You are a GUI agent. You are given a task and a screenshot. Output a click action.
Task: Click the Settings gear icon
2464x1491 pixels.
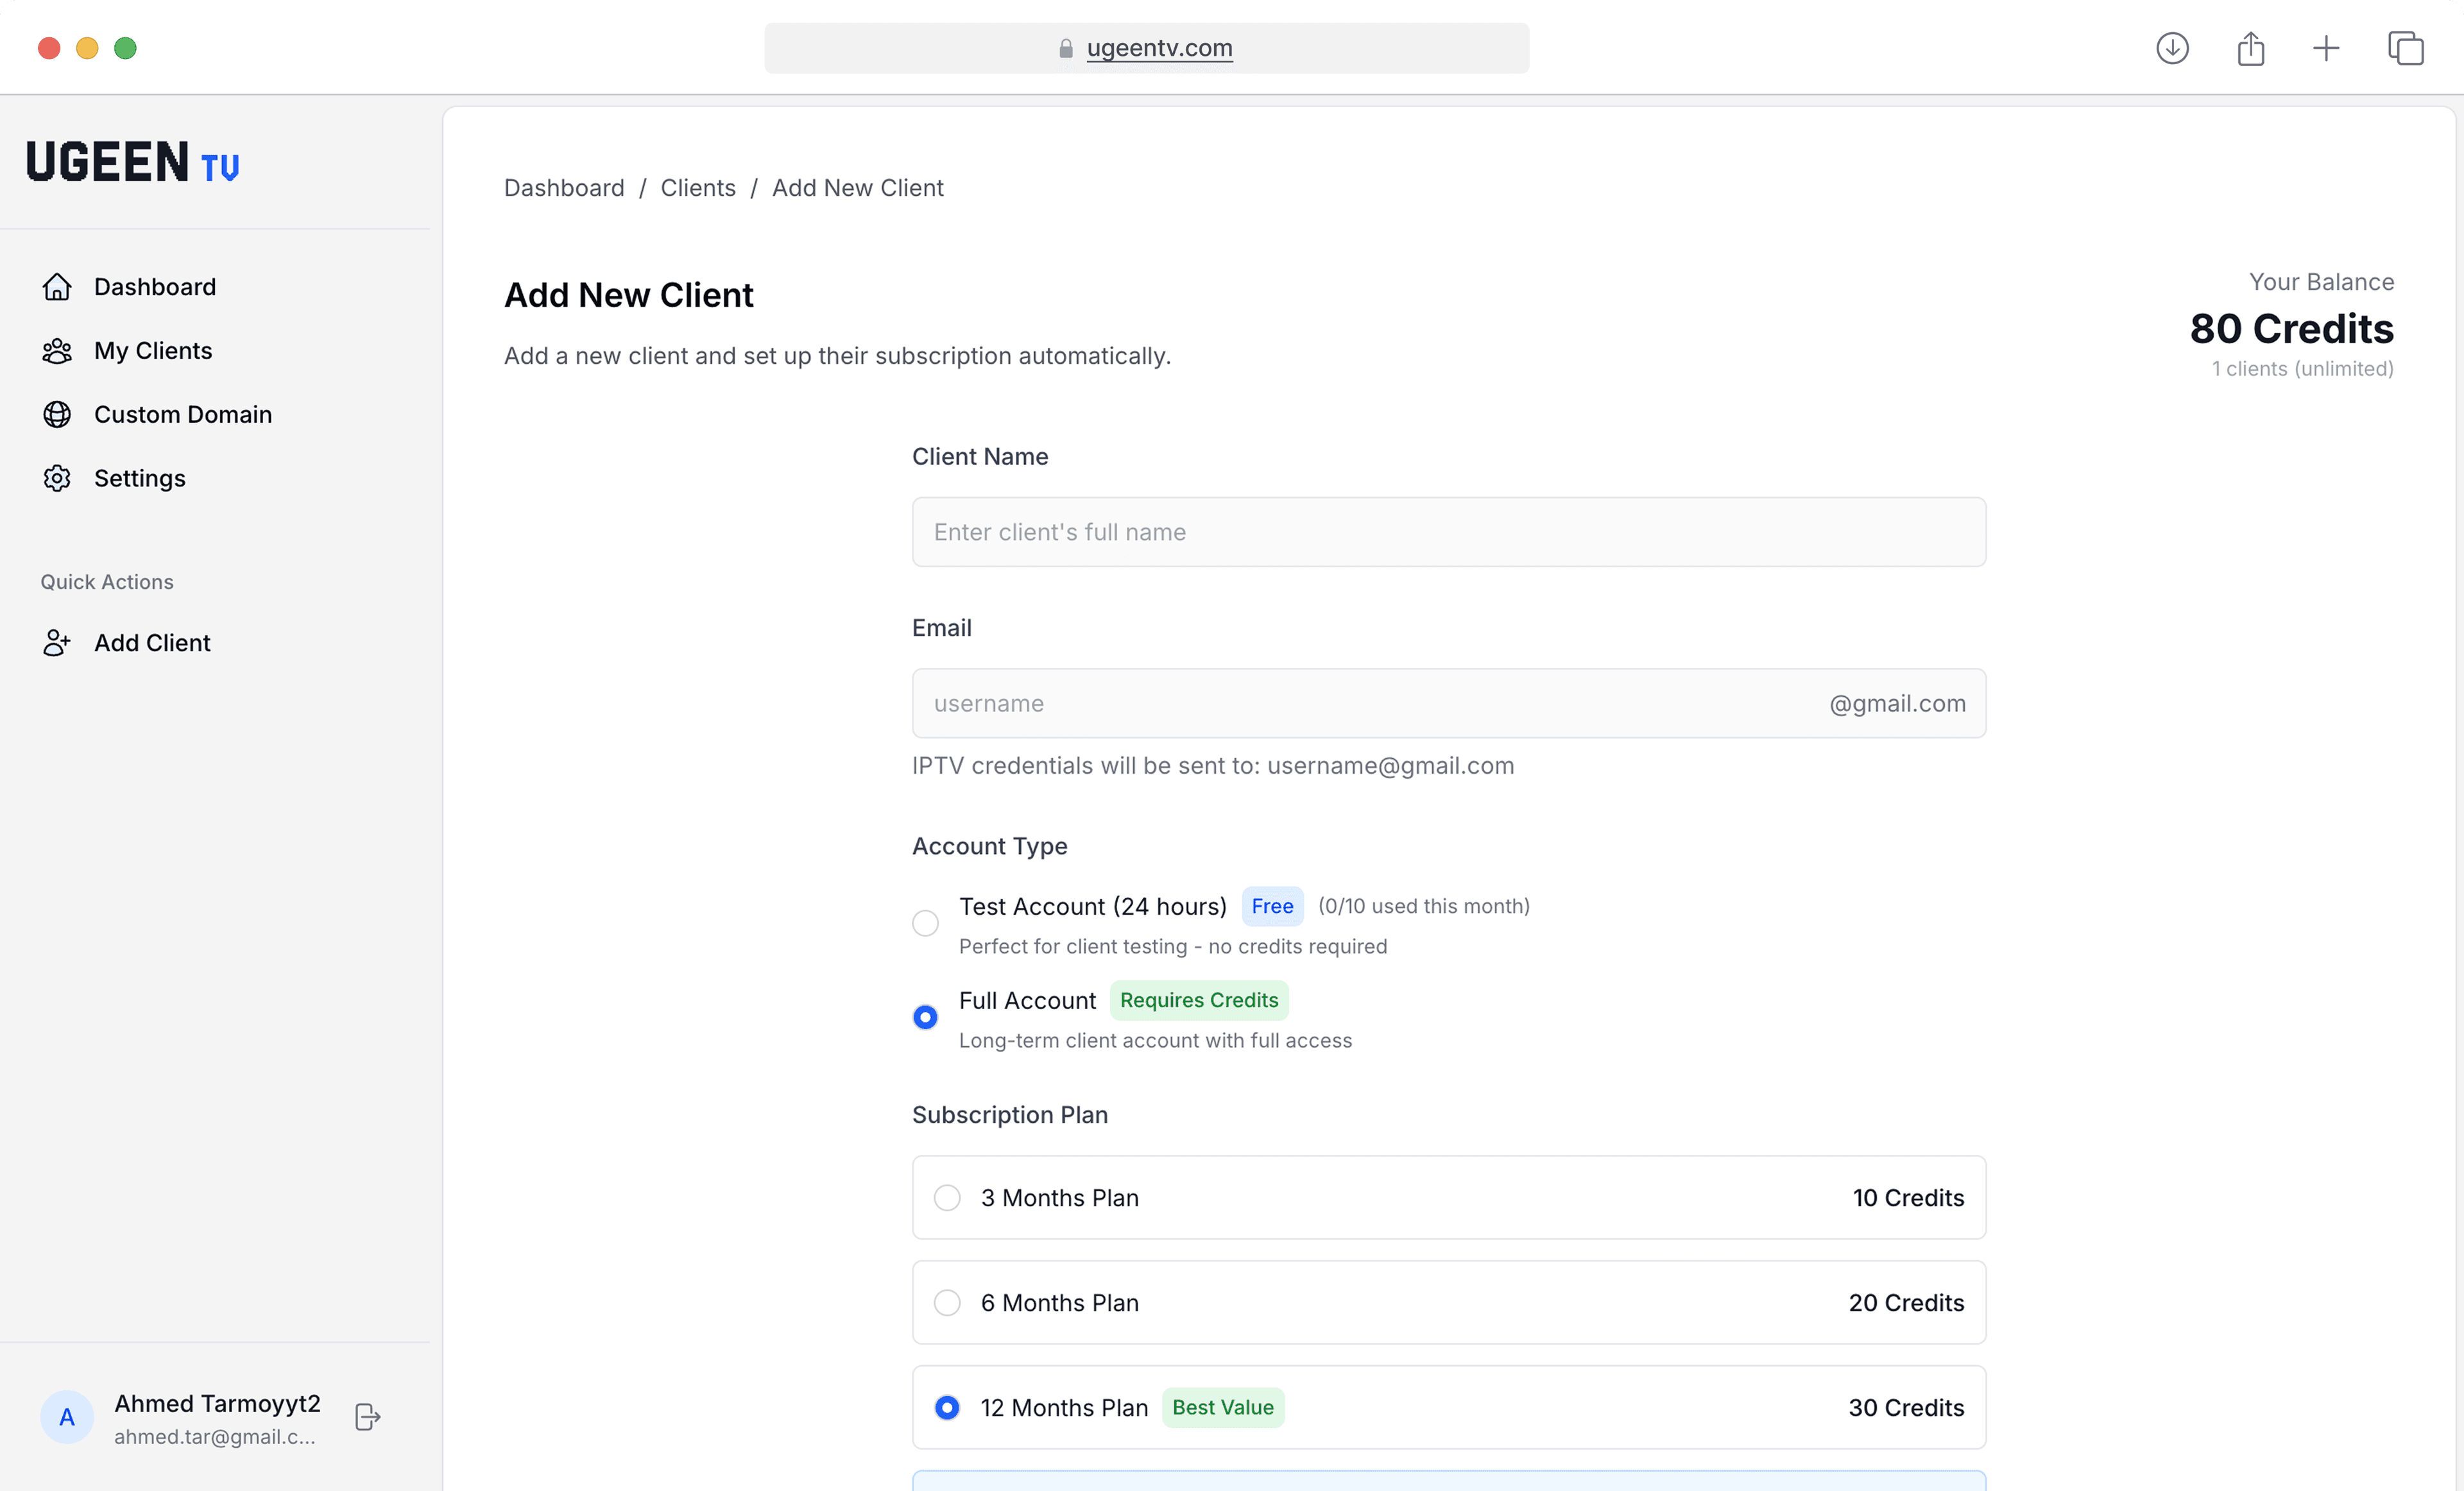[57, 479]
